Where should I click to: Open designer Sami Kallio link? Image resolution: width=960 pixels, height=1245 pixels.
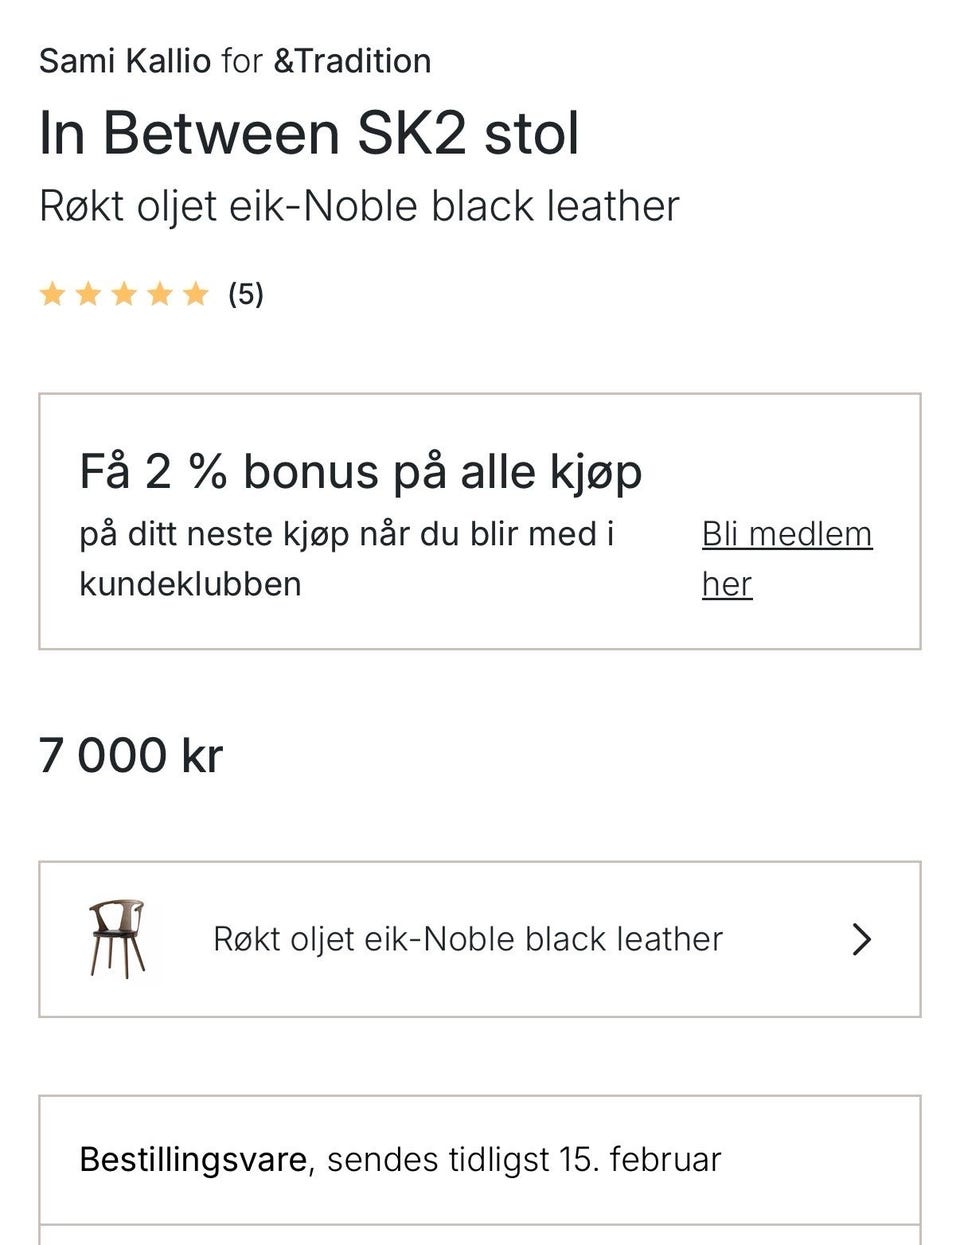(x=124, y=61)
